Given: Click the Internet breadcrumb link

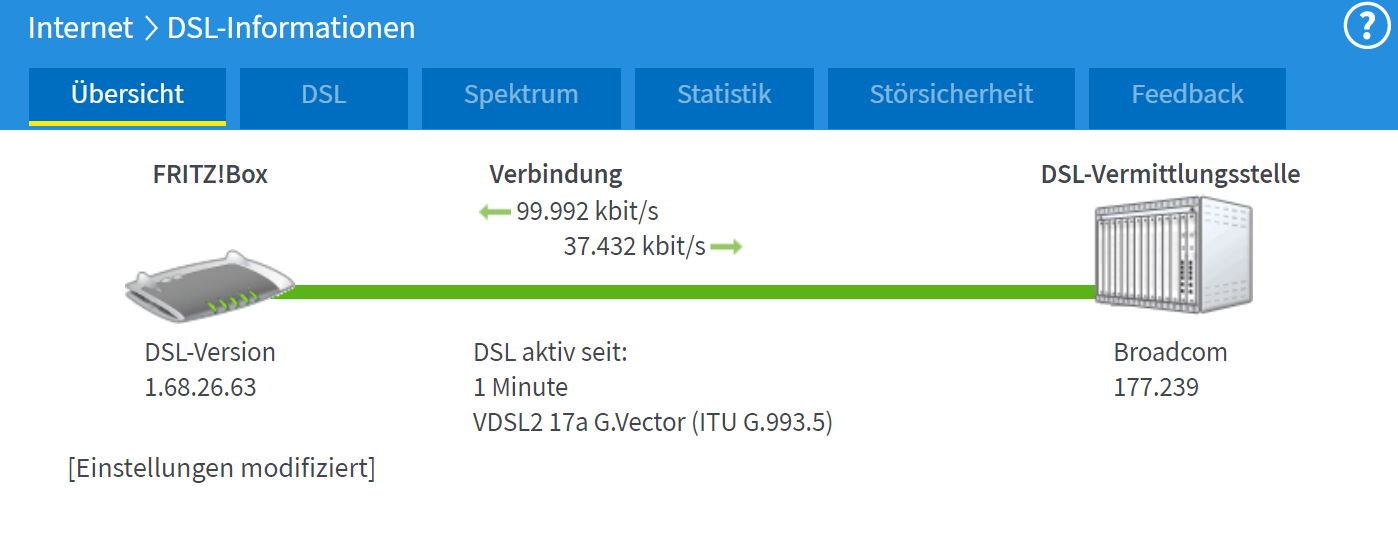Looking at the screenshot, I should (80, 28).
